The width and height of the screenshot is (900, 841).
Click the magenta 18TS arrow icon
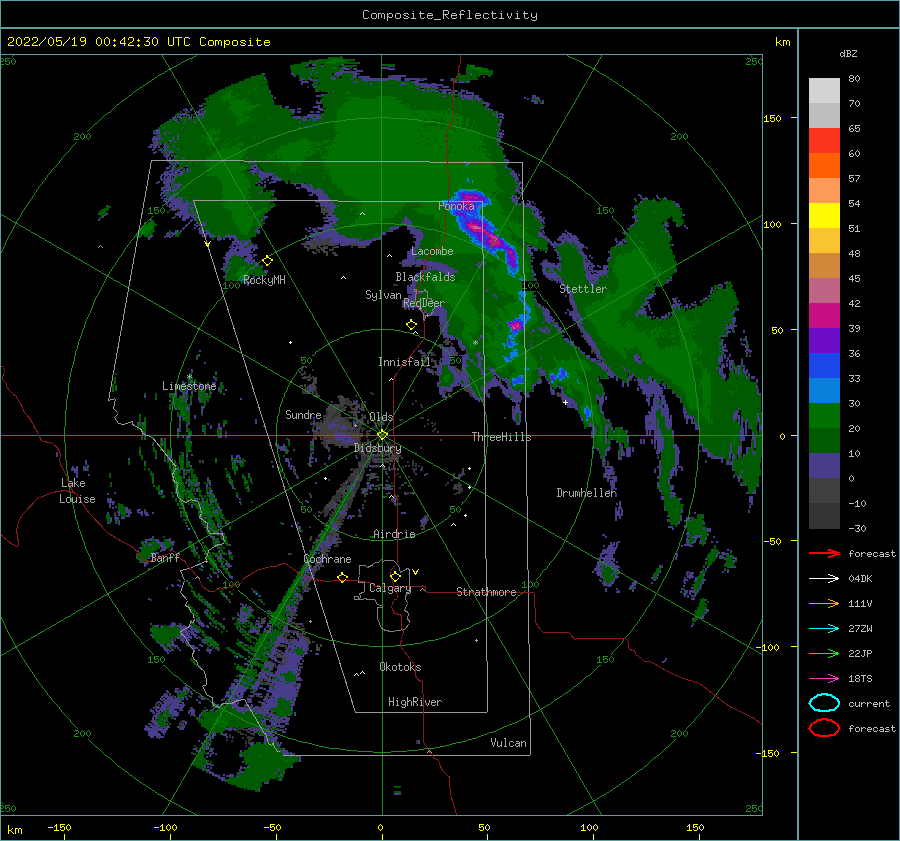click(824, 679)
